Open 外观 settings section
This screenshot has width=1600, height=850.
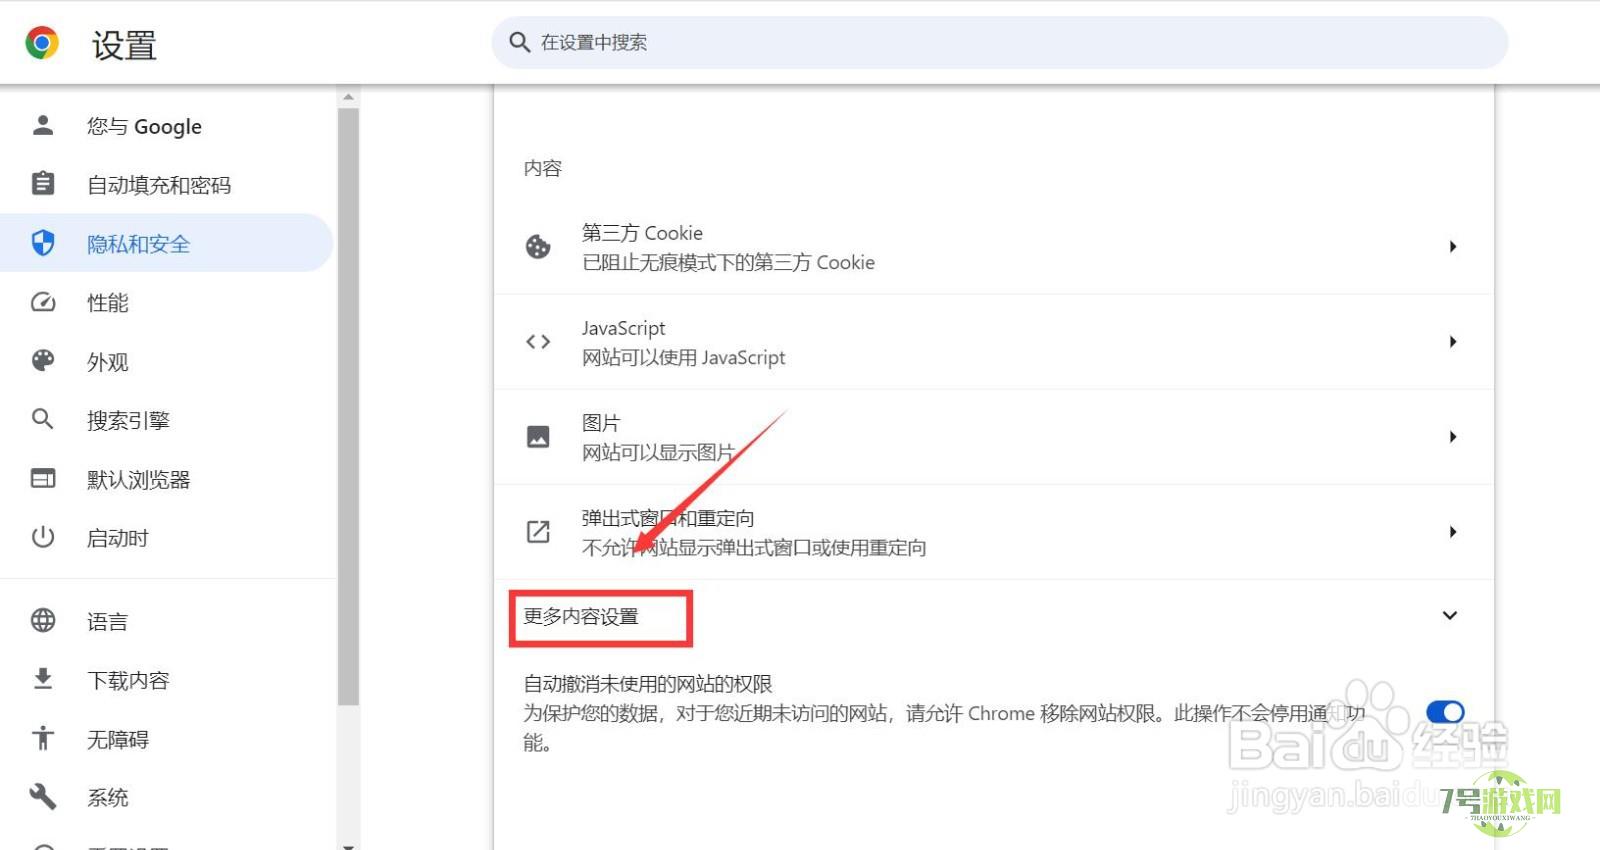166,361
